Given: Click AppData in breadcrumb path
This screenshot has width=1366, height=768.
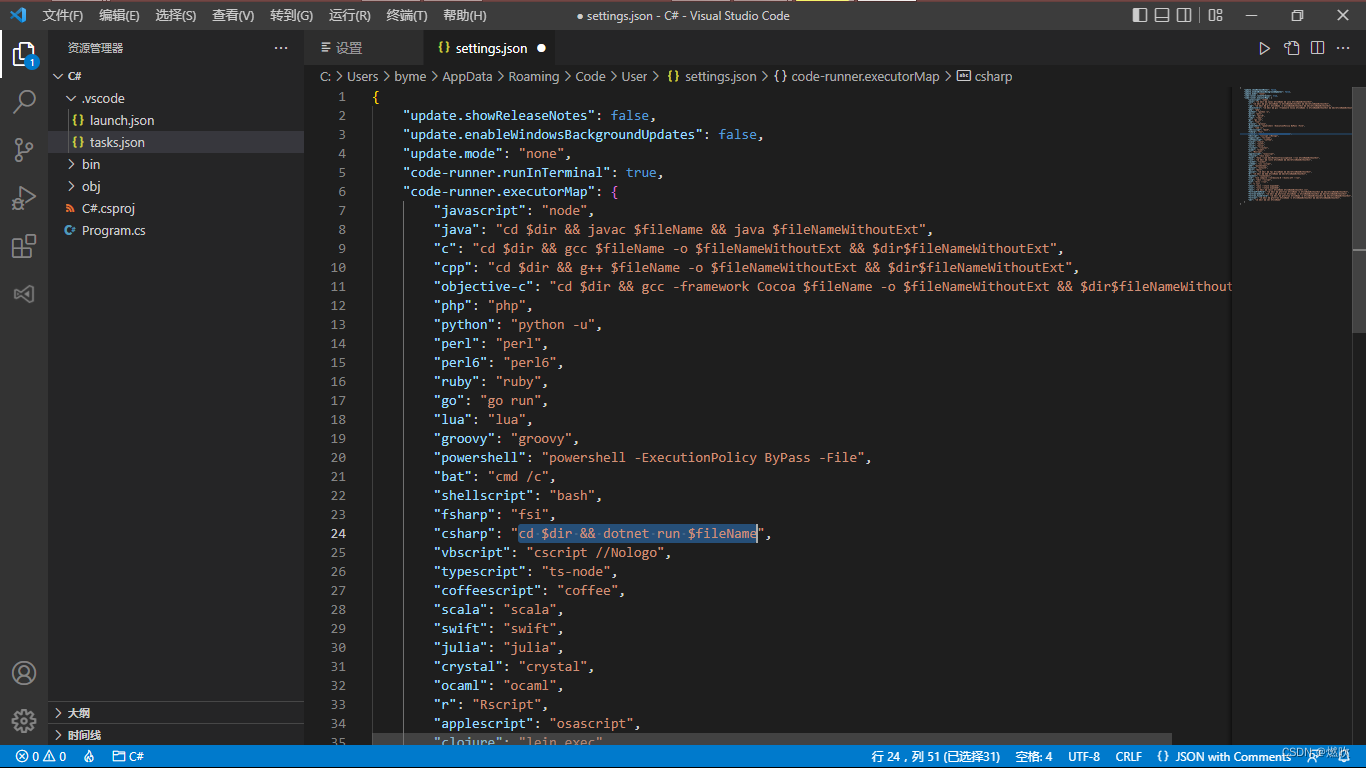Looking at the screenshot, I should pos(467,76).
